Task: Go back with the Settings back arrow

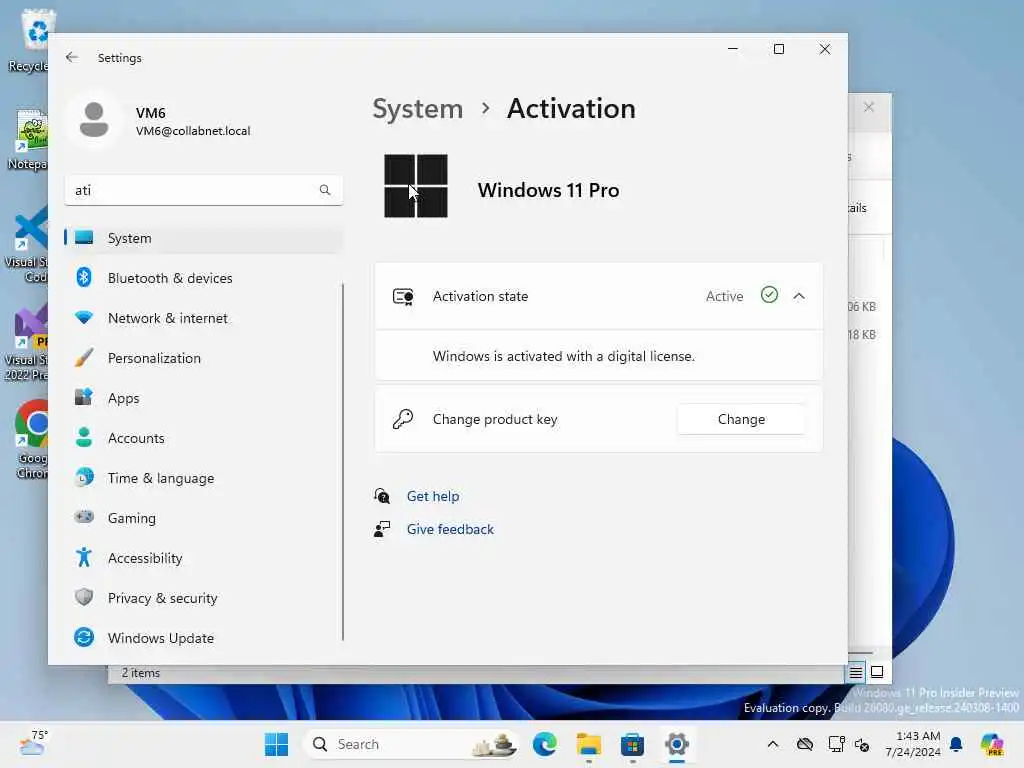Action: click(72, 57)
